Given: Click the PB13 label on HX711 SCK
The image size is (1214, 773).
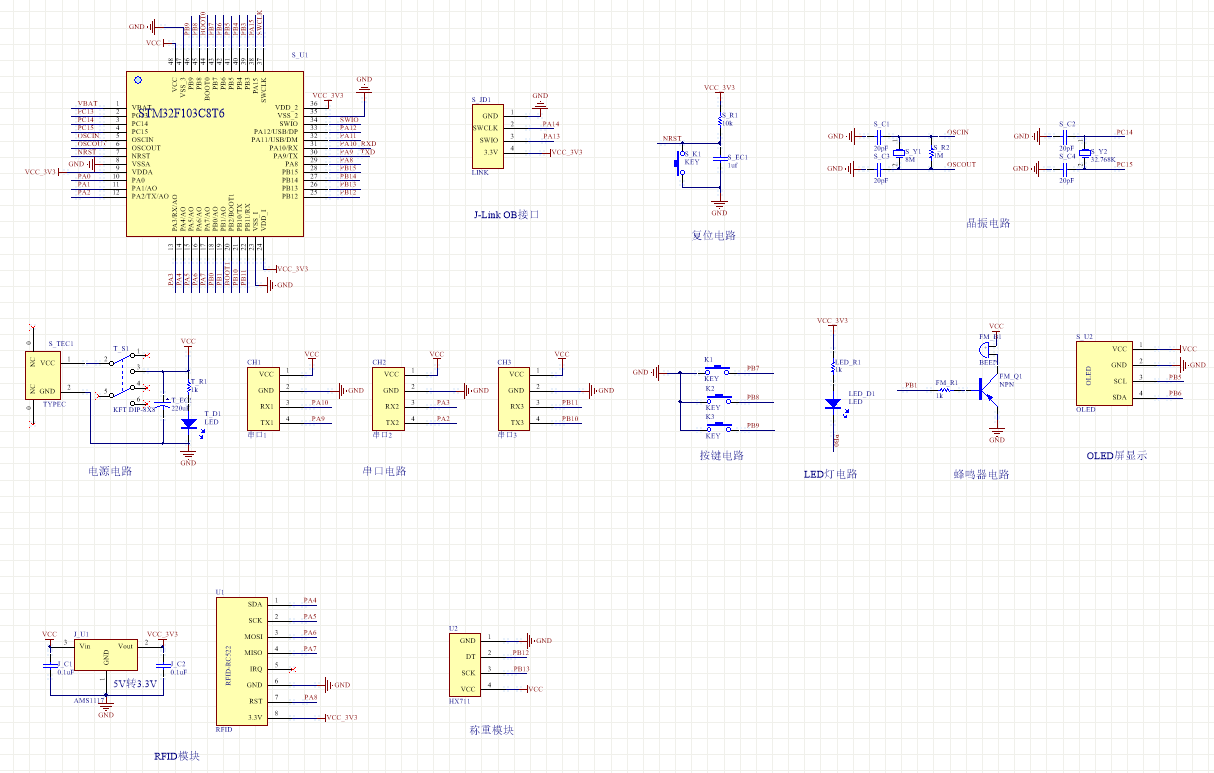Looking at the screenshot, I should [x=521, y=668].
